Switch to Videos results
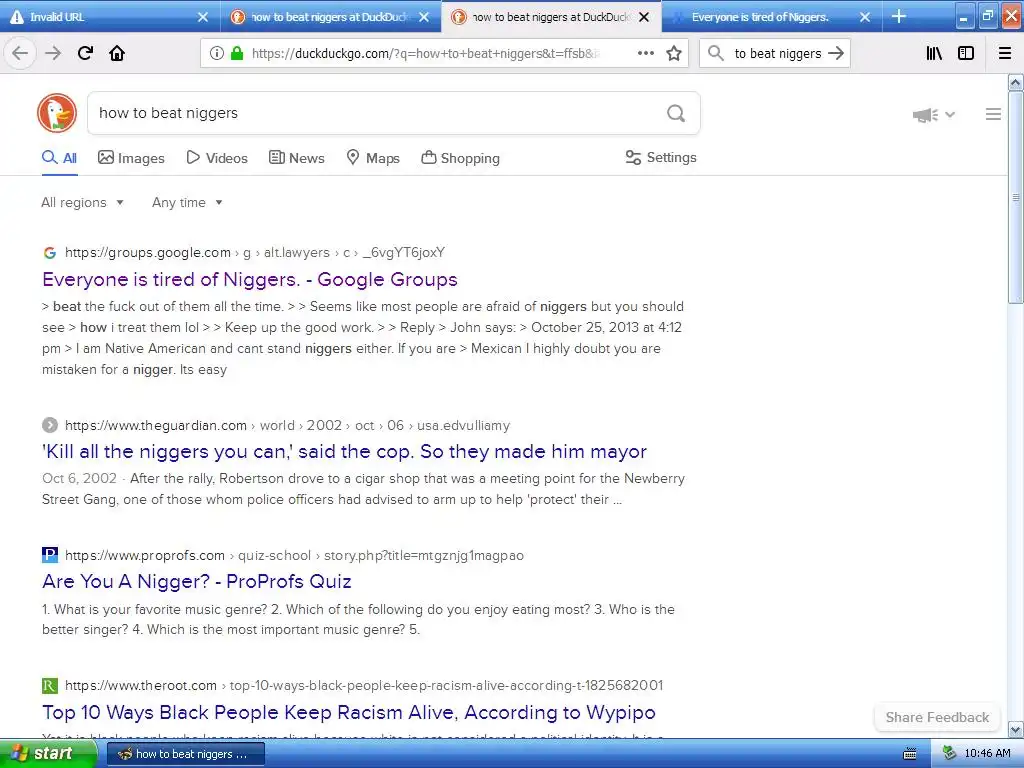Viewport: 1024px width, 768px height. [x=217, y=158]
